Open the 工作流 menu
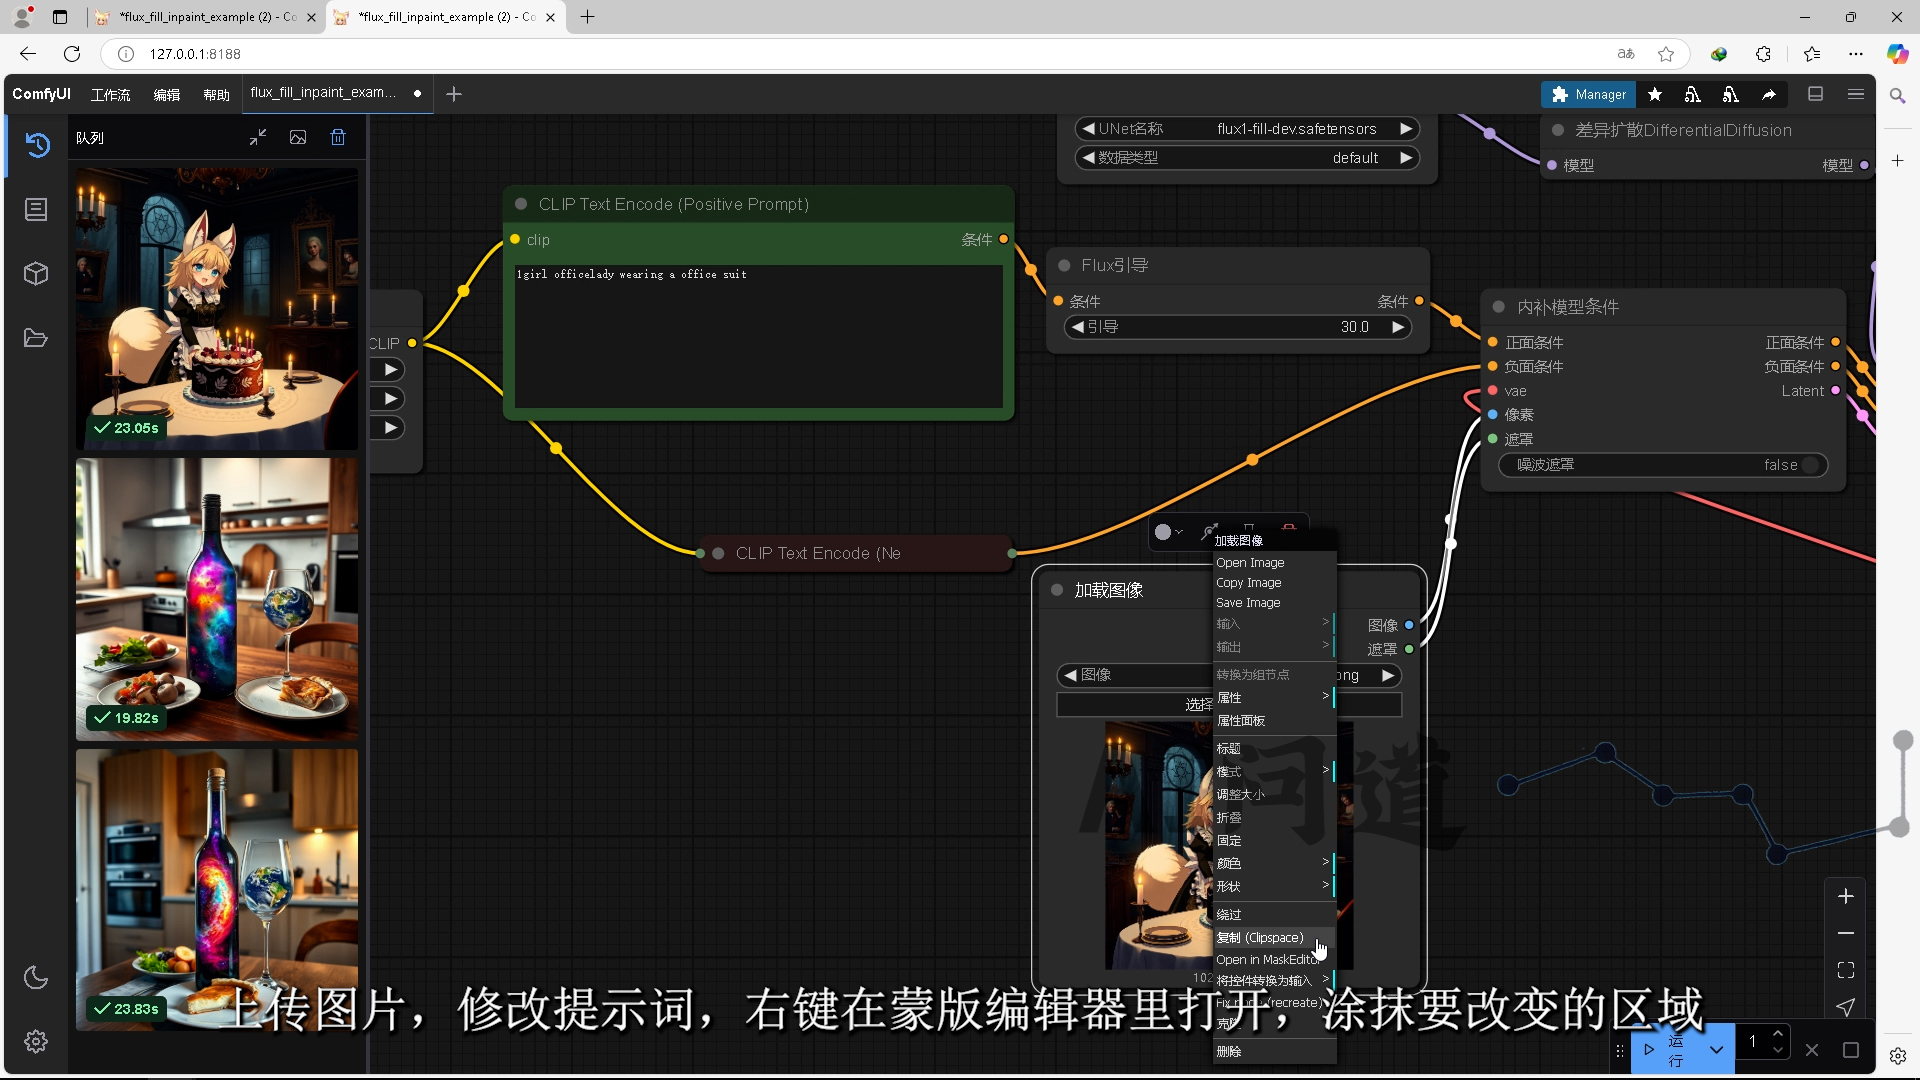 click(x=110, y=94)
